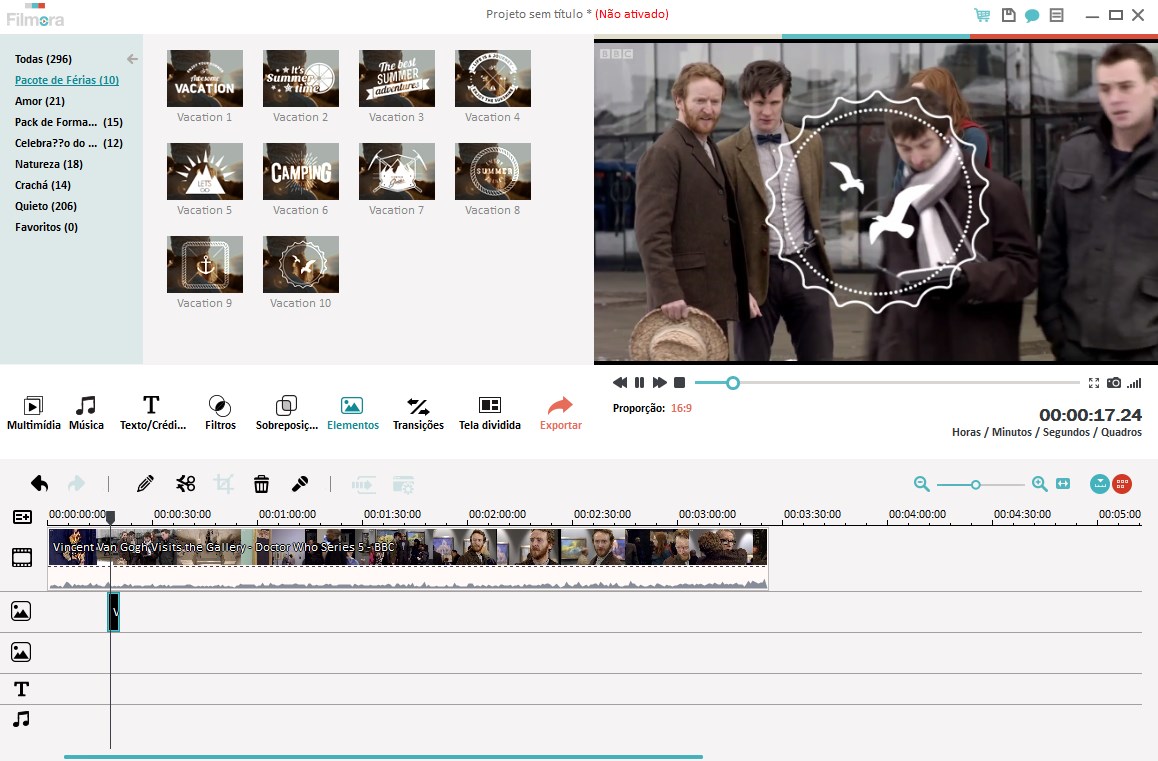
Task: Open the Multimídia library tab
Action: [x=33, y=413]
